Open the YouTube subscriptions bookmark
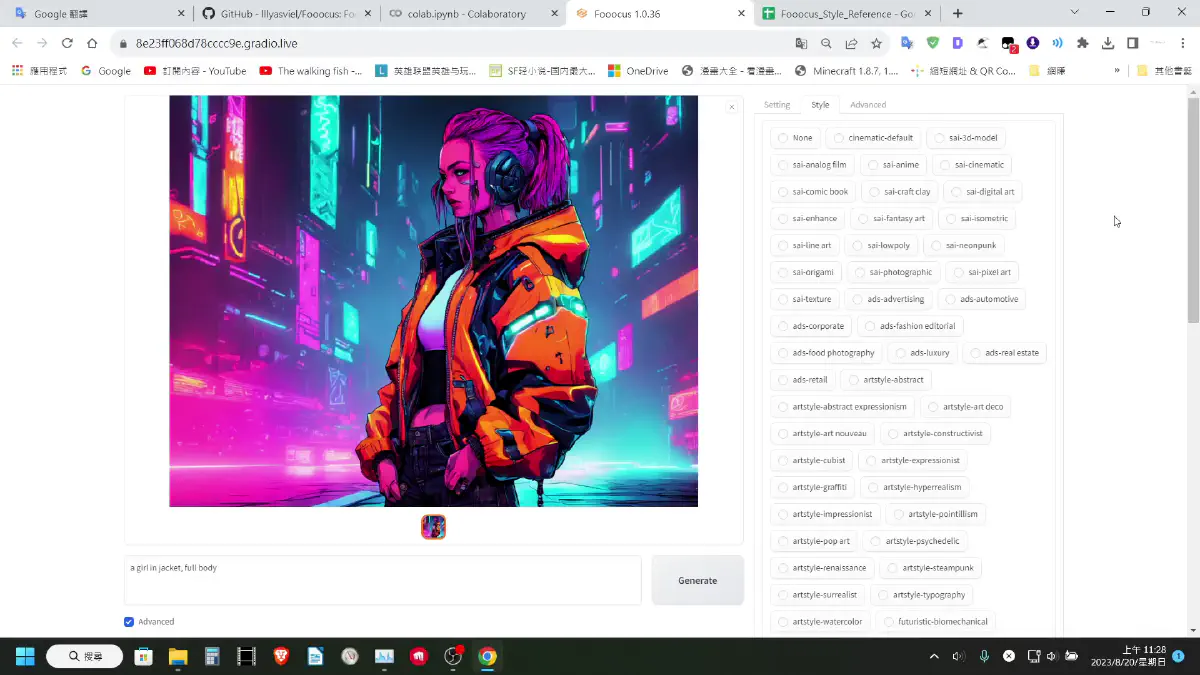Viewport: 1200px width, 675px height. tap(195, 71)
